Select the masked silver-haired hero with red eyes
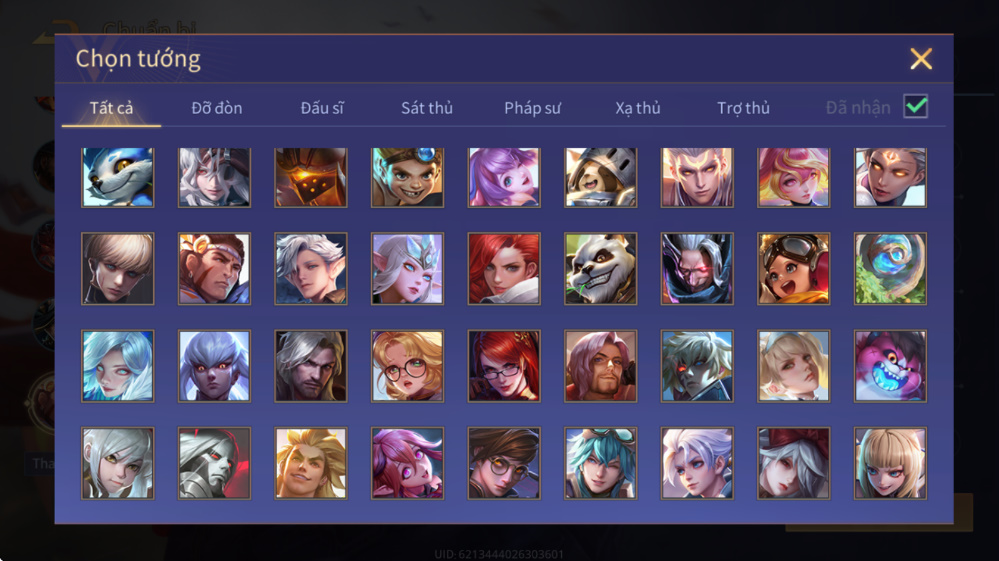This screenshot has width=999, height=561. click(697, 268)
